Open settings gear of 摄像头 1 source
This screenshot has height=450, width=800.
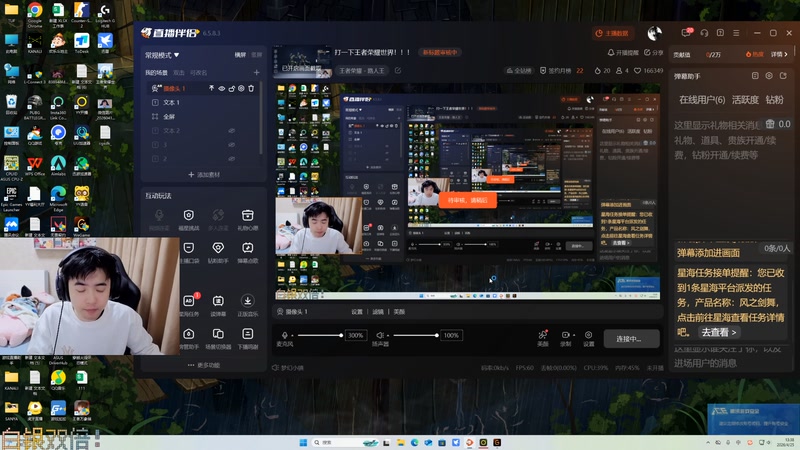pyautogui.click(x=241, y=88)
